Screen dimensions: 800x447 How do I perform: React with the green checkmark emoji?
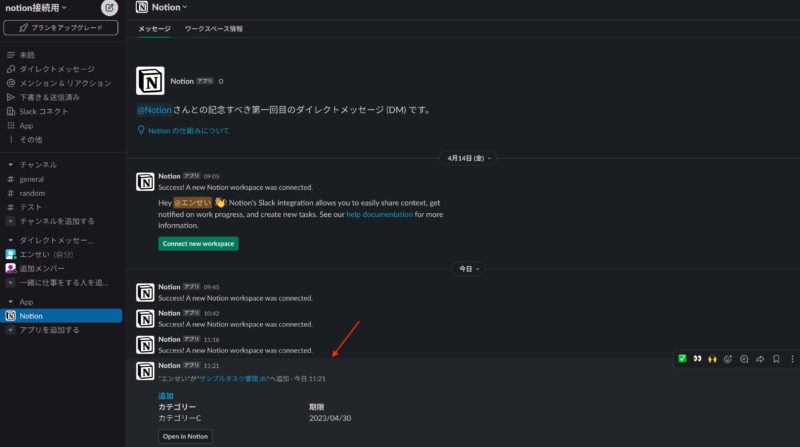point(682,359)
